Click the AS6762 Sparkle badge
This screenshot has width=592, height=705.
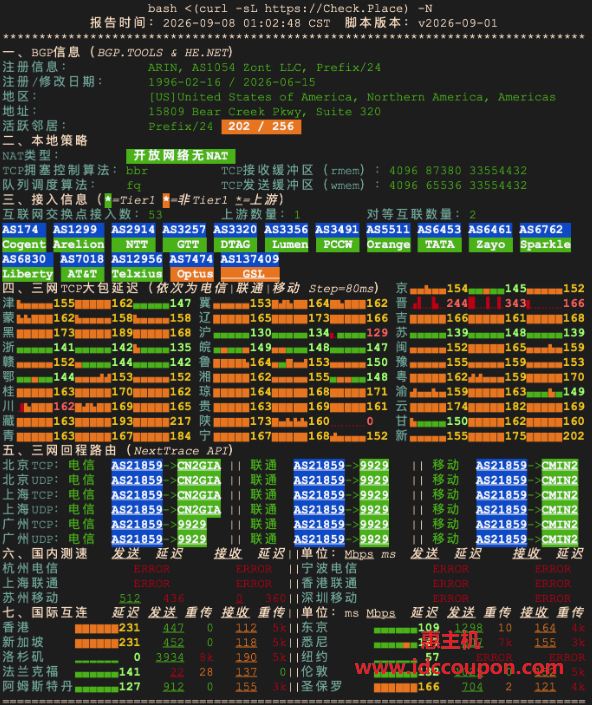[545, 237]
